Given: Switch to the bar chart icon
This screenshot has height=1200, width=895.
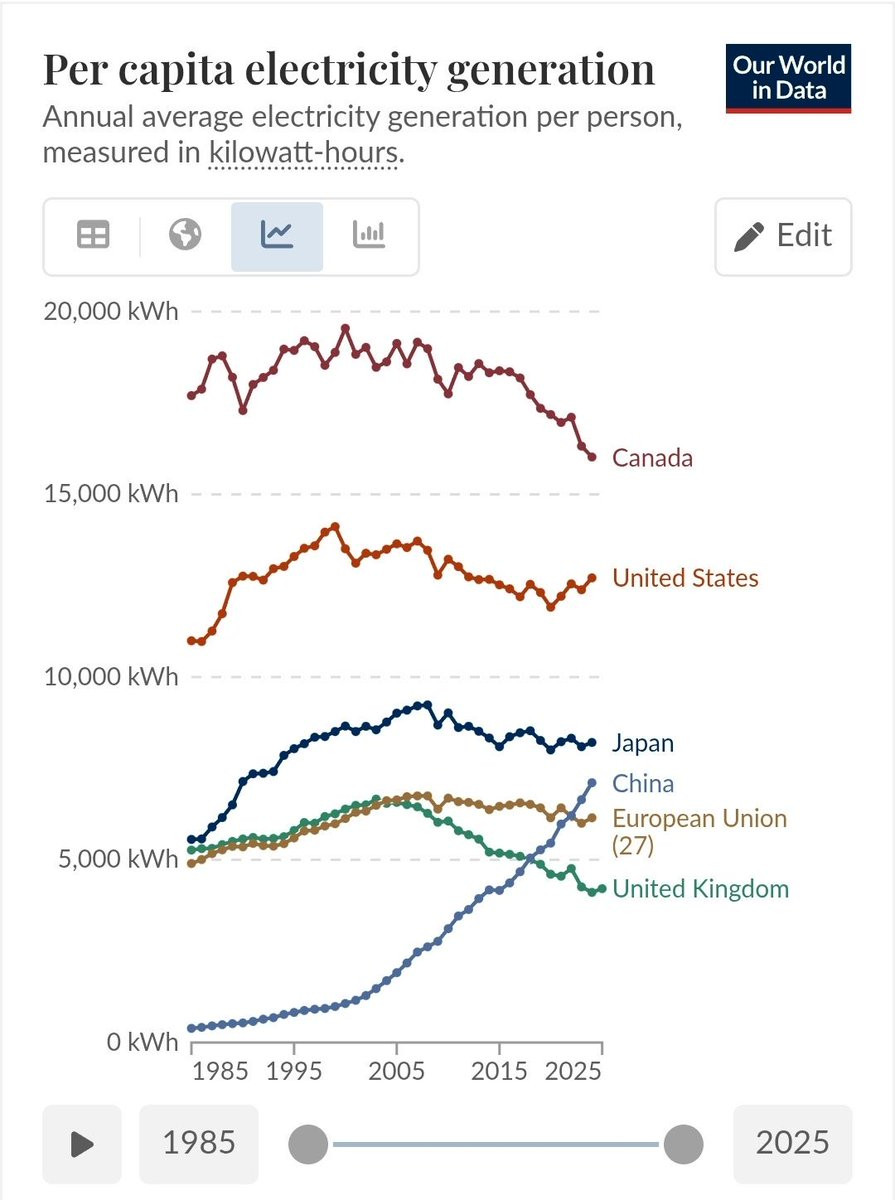Looking at the screenshot, I should coord(369,236).
